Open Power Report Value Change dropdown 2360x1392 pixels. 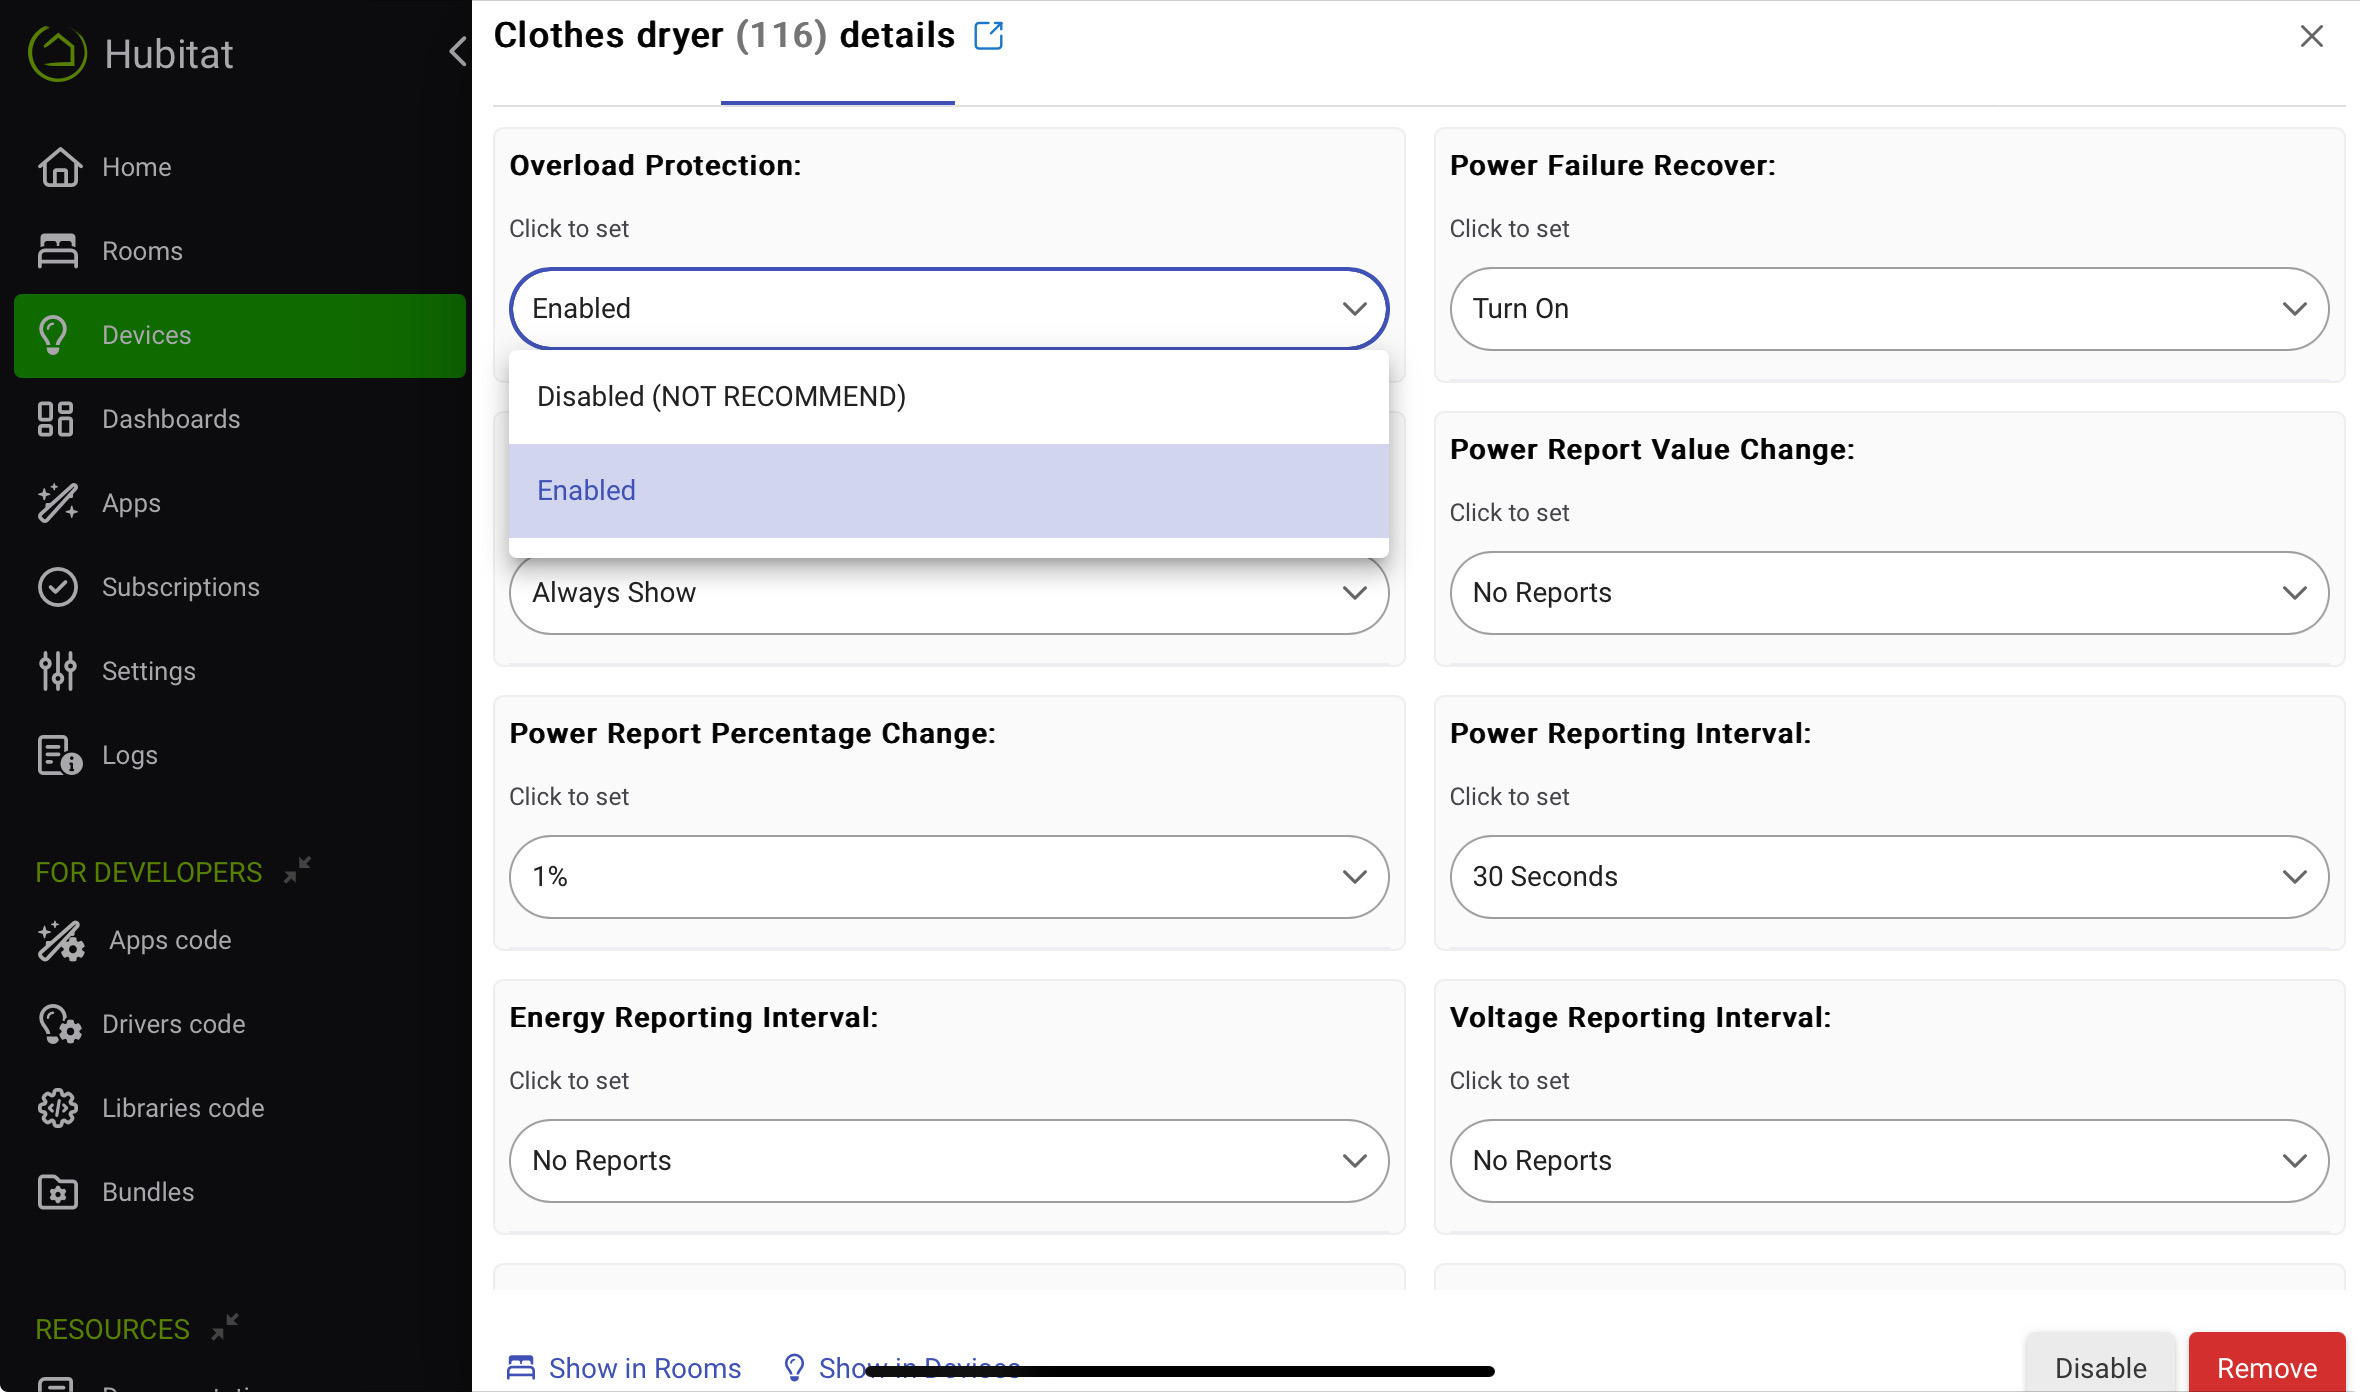tap(1889, 593)
